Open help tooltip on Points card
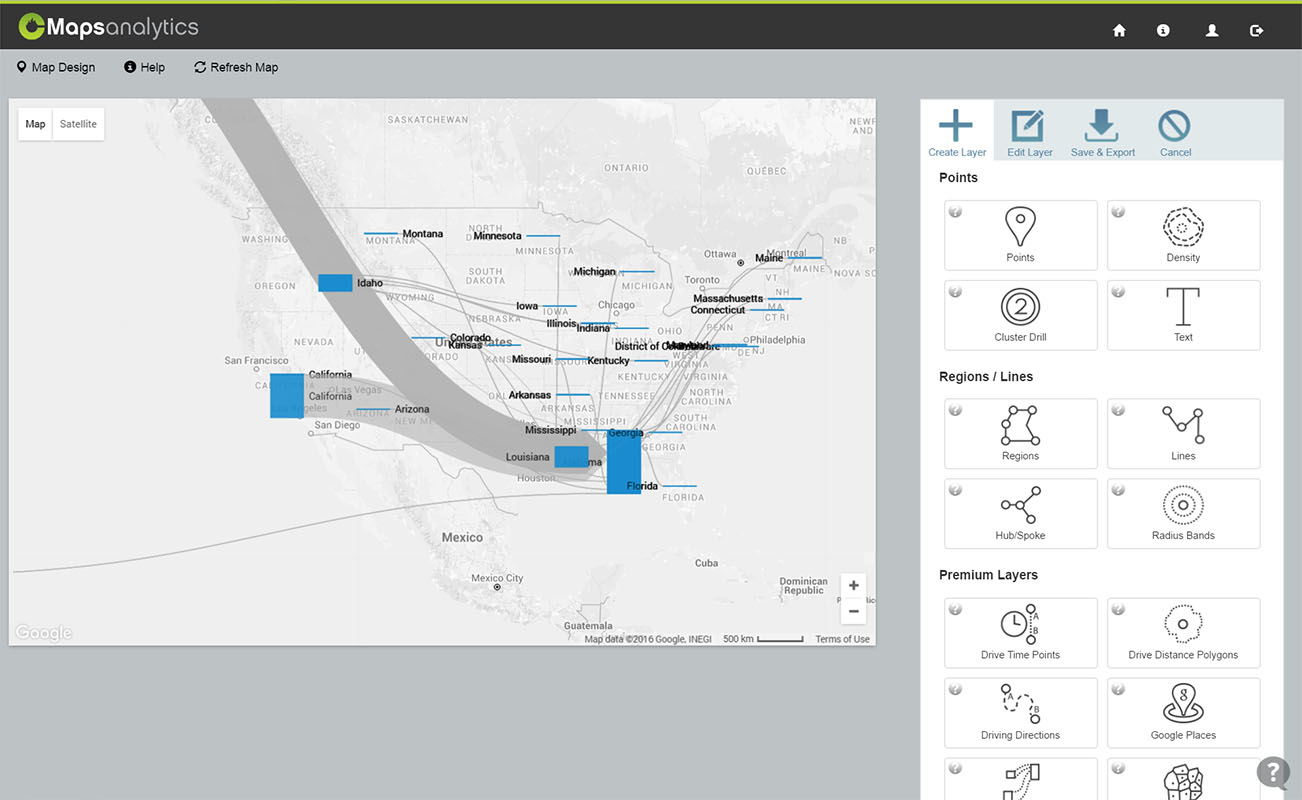This screenshot has height=800, width=1302. pos(955,212)
